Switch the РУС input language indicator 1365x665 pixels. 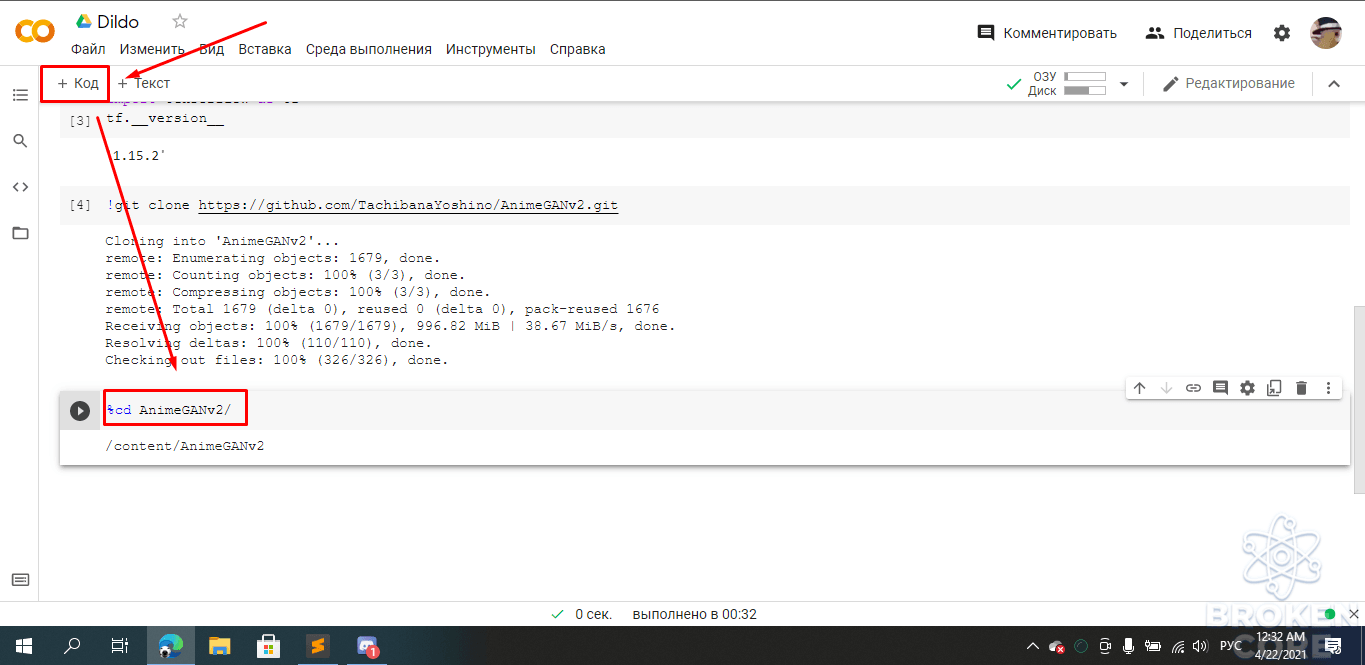(1231, 646)
